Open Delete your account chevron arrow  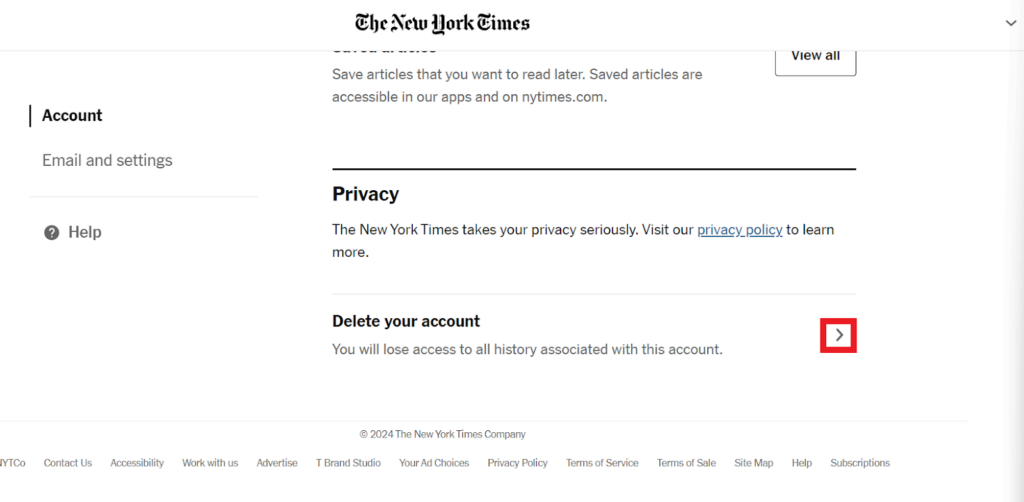coord(839,337)
